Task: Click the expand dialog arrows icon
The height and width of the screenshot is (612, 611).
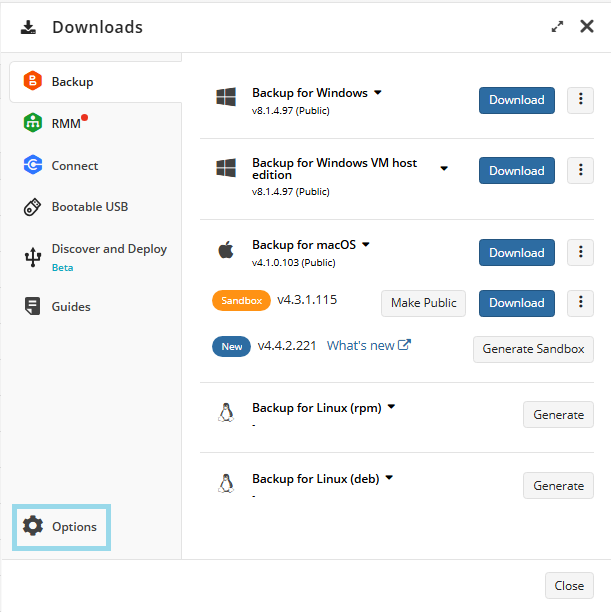Action: pos(557,27)
